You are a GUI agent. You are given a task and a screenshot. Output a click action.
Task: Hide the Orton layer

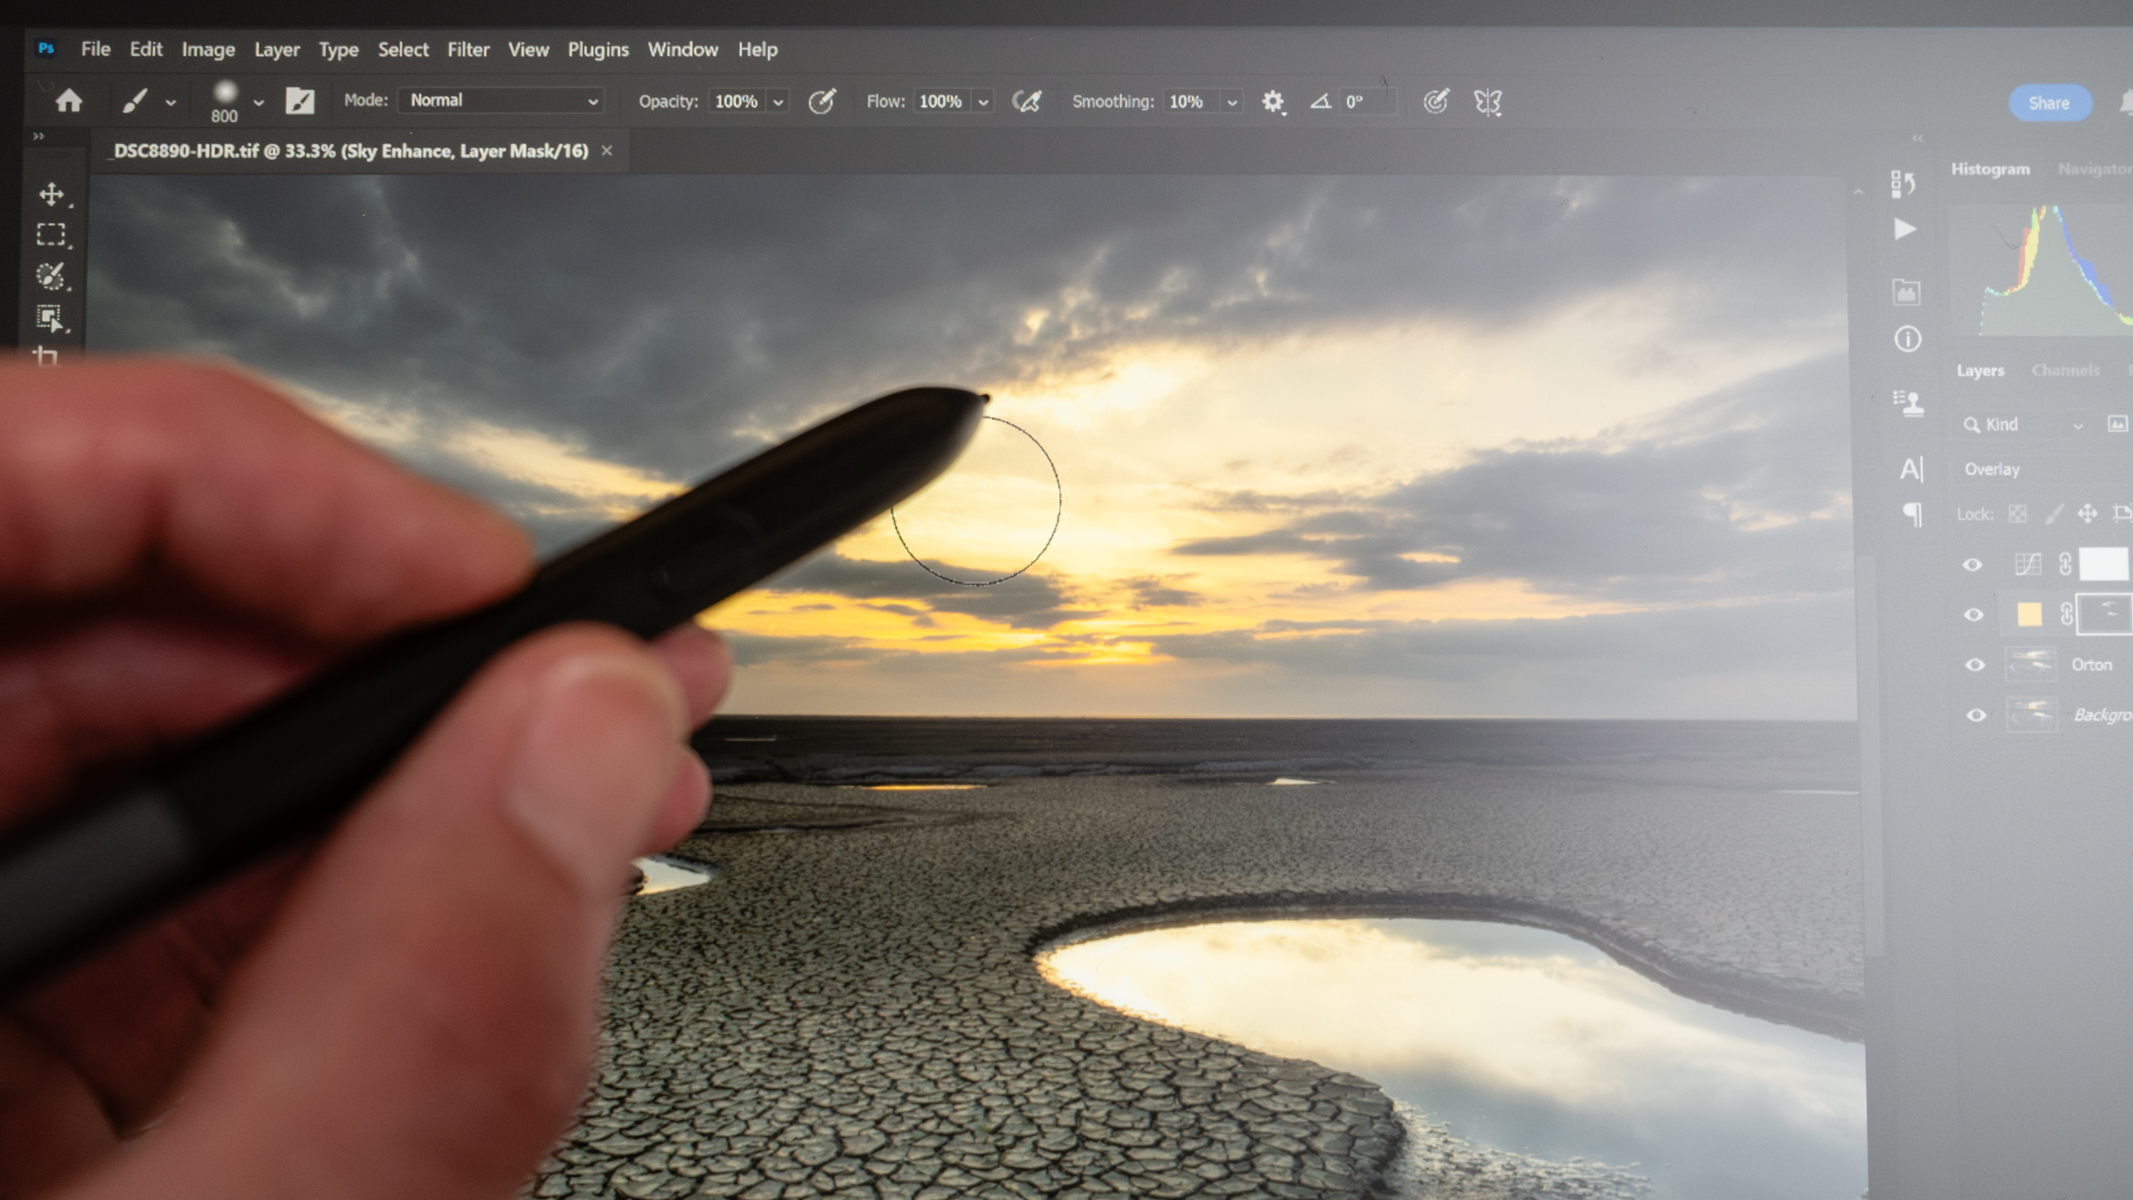(1975, 665)
